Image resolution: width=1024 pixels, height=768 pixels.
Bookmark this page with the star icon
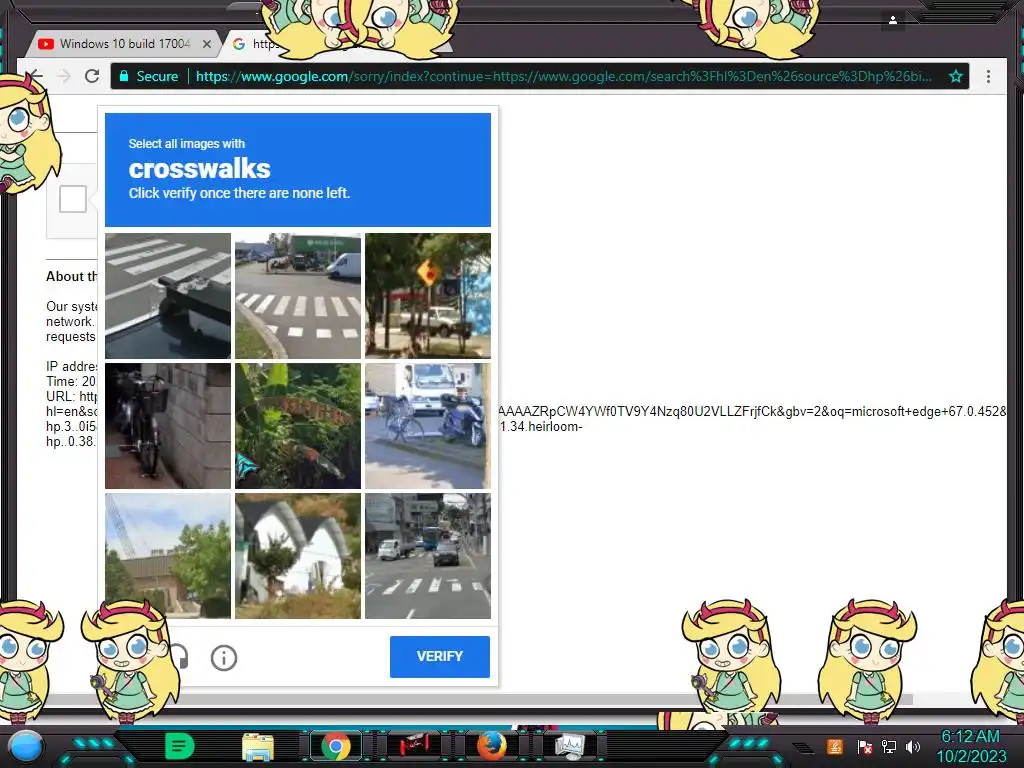point(955,76)
